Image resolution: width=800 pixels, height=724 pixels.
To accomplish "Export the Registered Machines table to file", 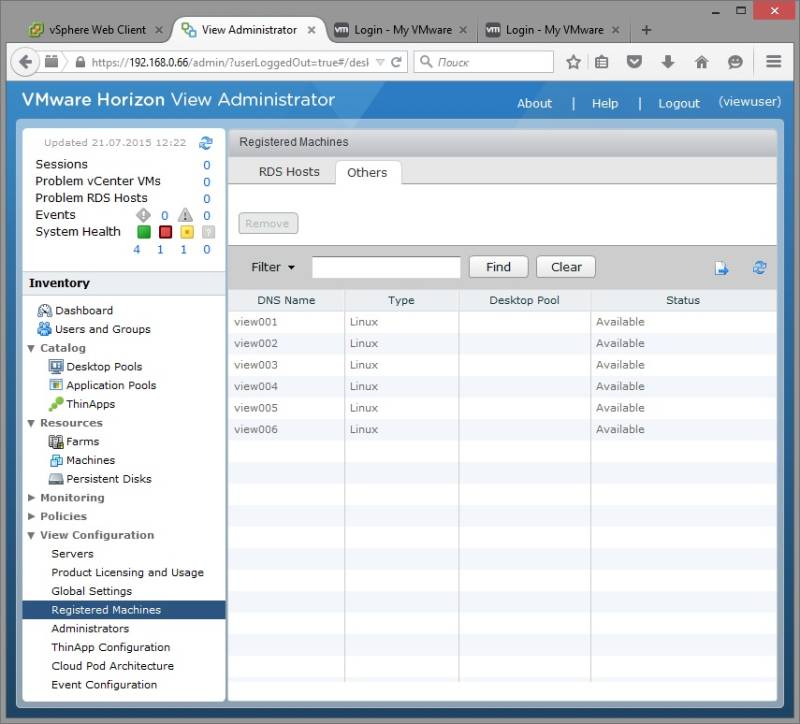I will pyautogui.click(x=721, y=268).
